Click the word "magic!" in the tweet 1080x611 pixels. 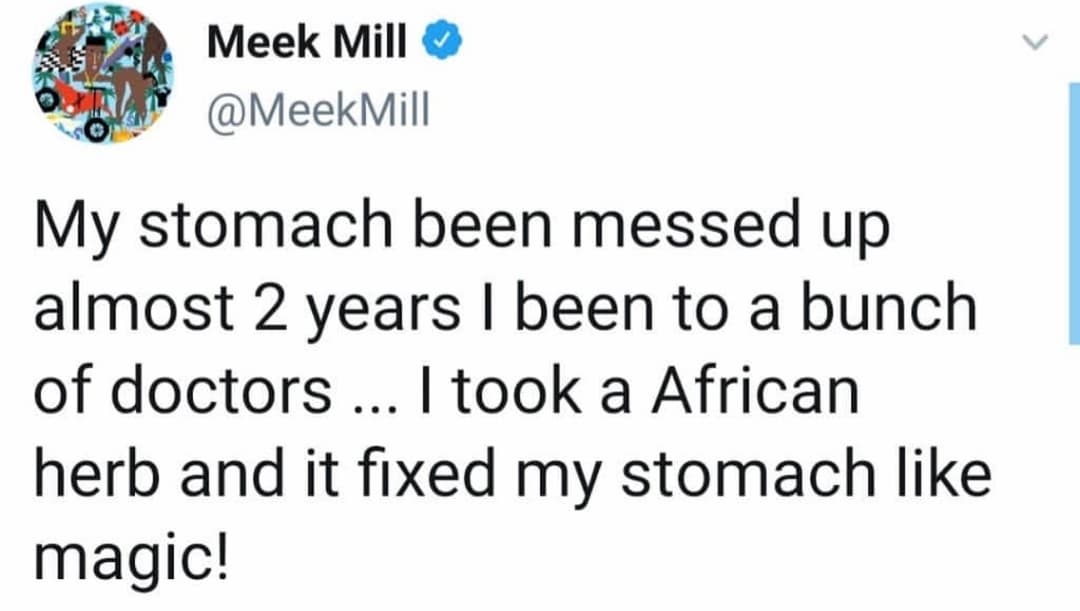(x=130, y=549)
